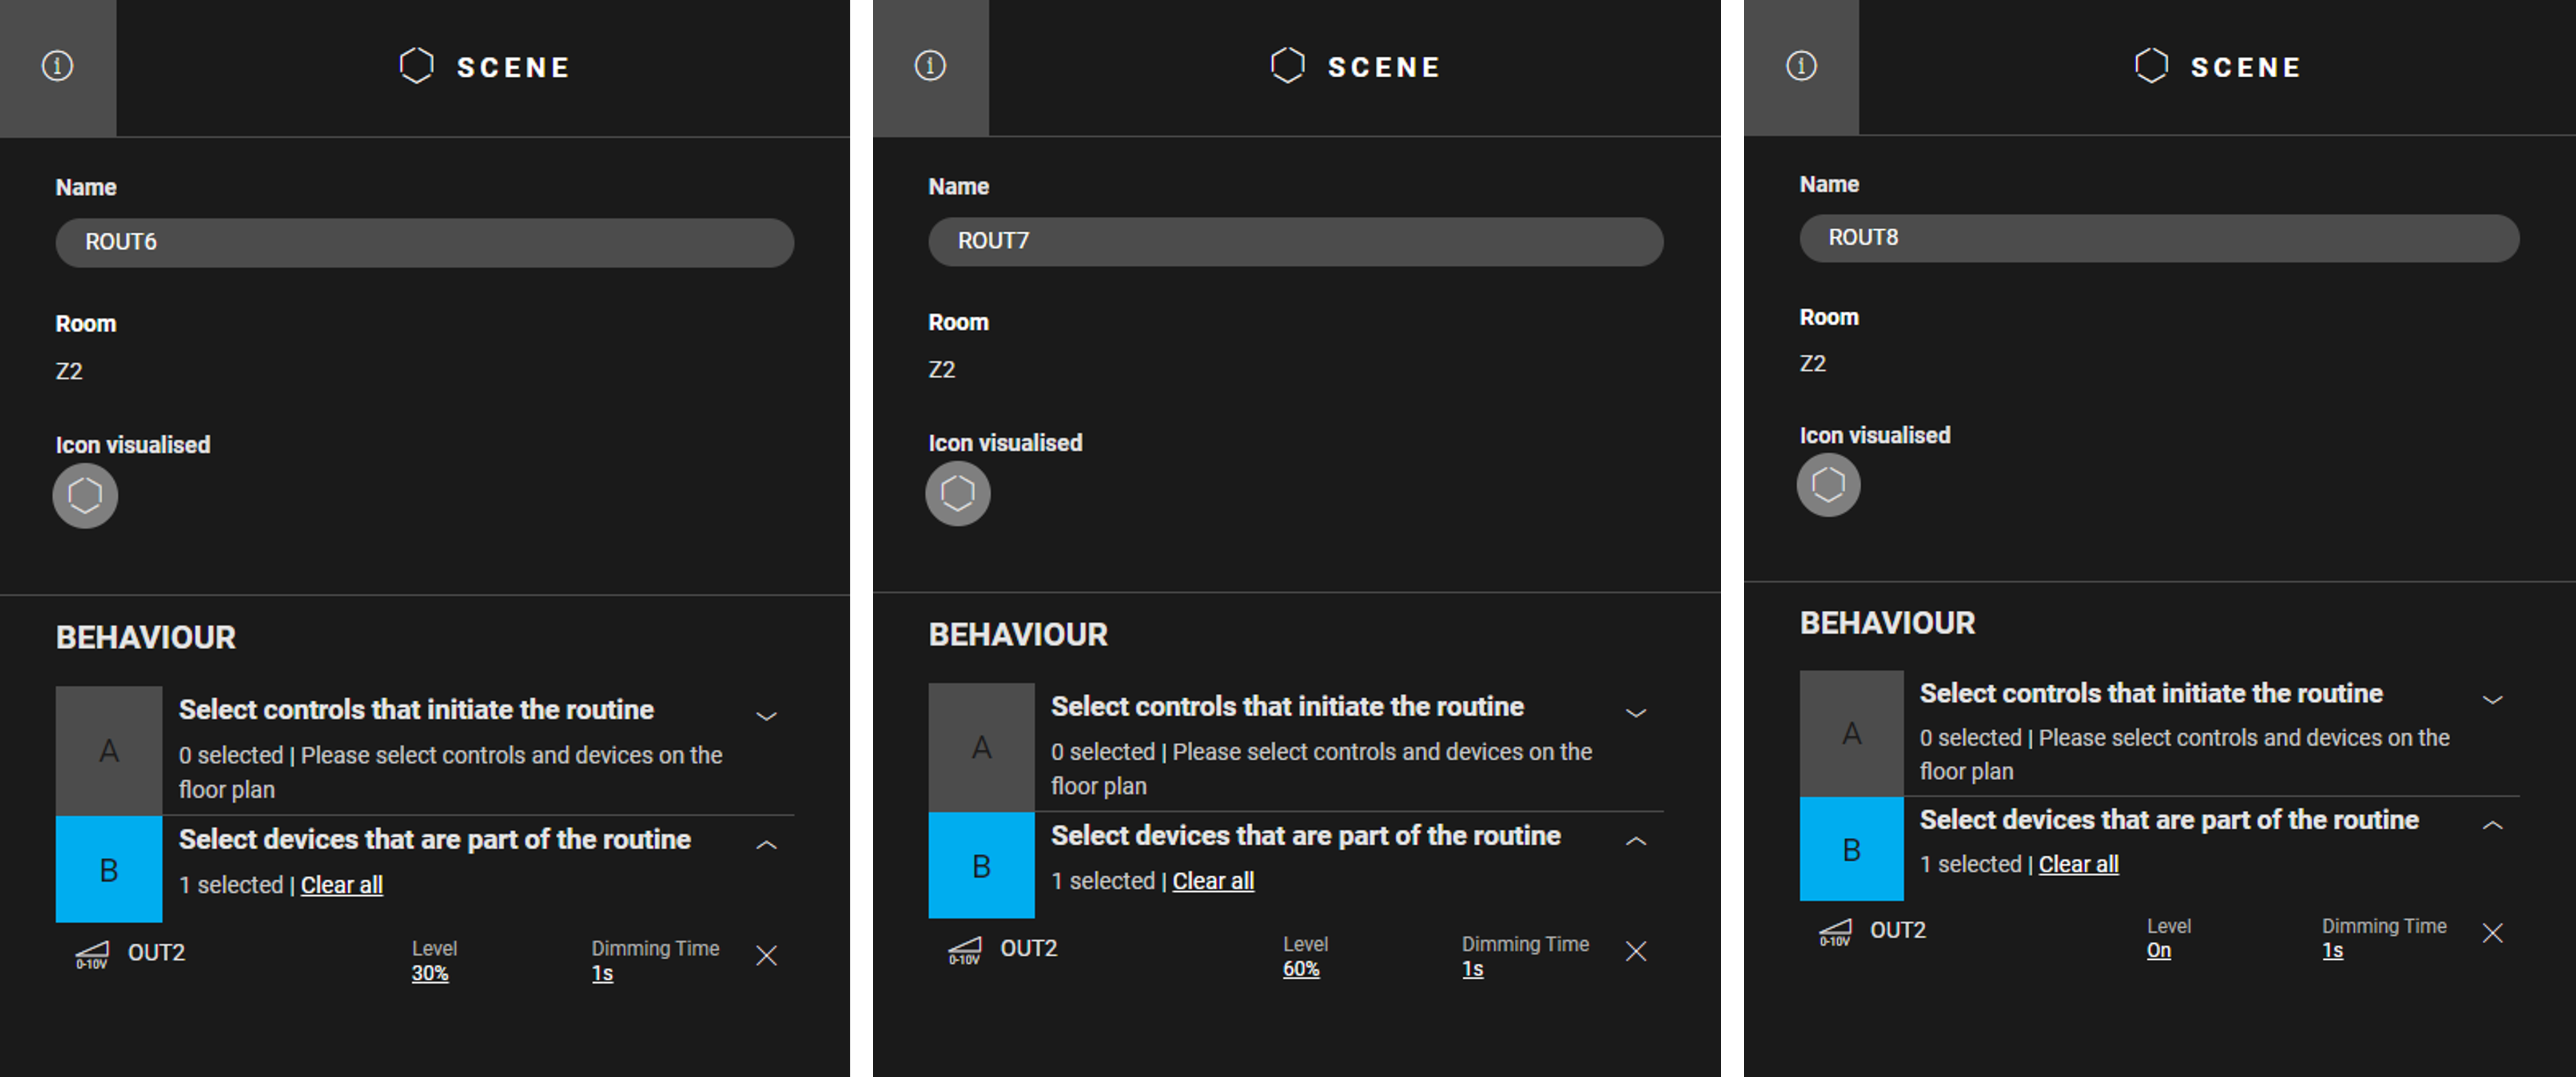Edit the 60% level value
The image size is (2576, 1077).
click(x=1301, y=969)
